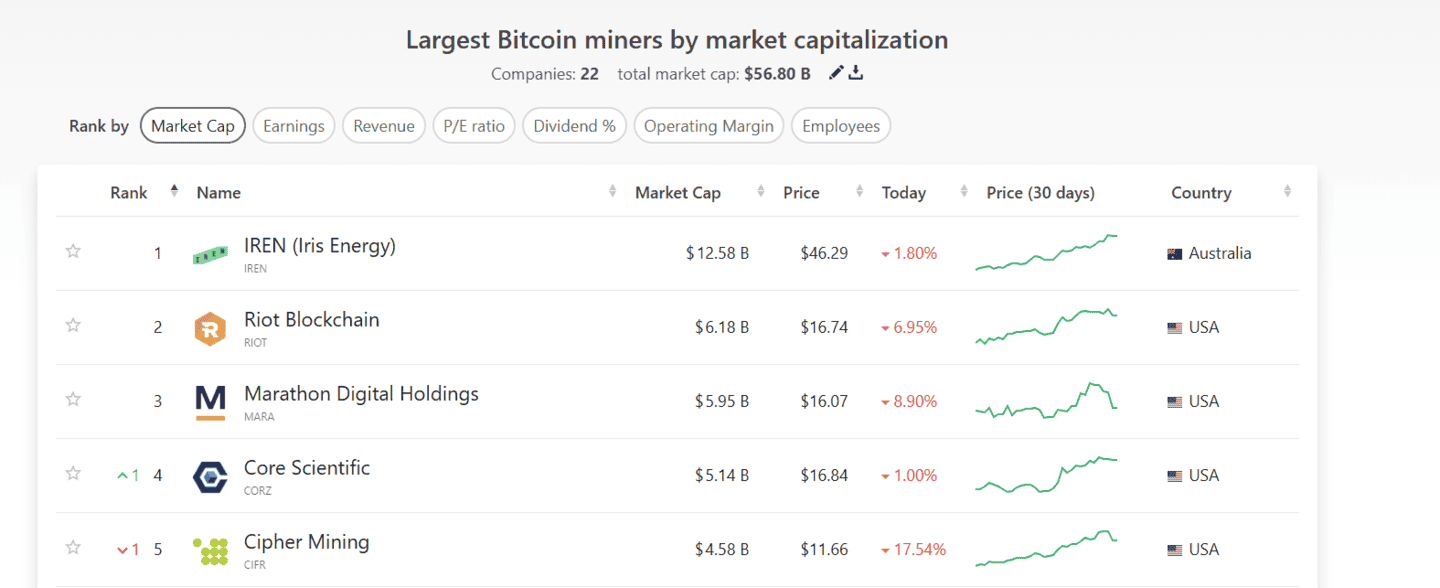Select the Operating Margin ranking
Image resolution: width=1440 pixels, height=588 pixels.
[x=708, y=126]
